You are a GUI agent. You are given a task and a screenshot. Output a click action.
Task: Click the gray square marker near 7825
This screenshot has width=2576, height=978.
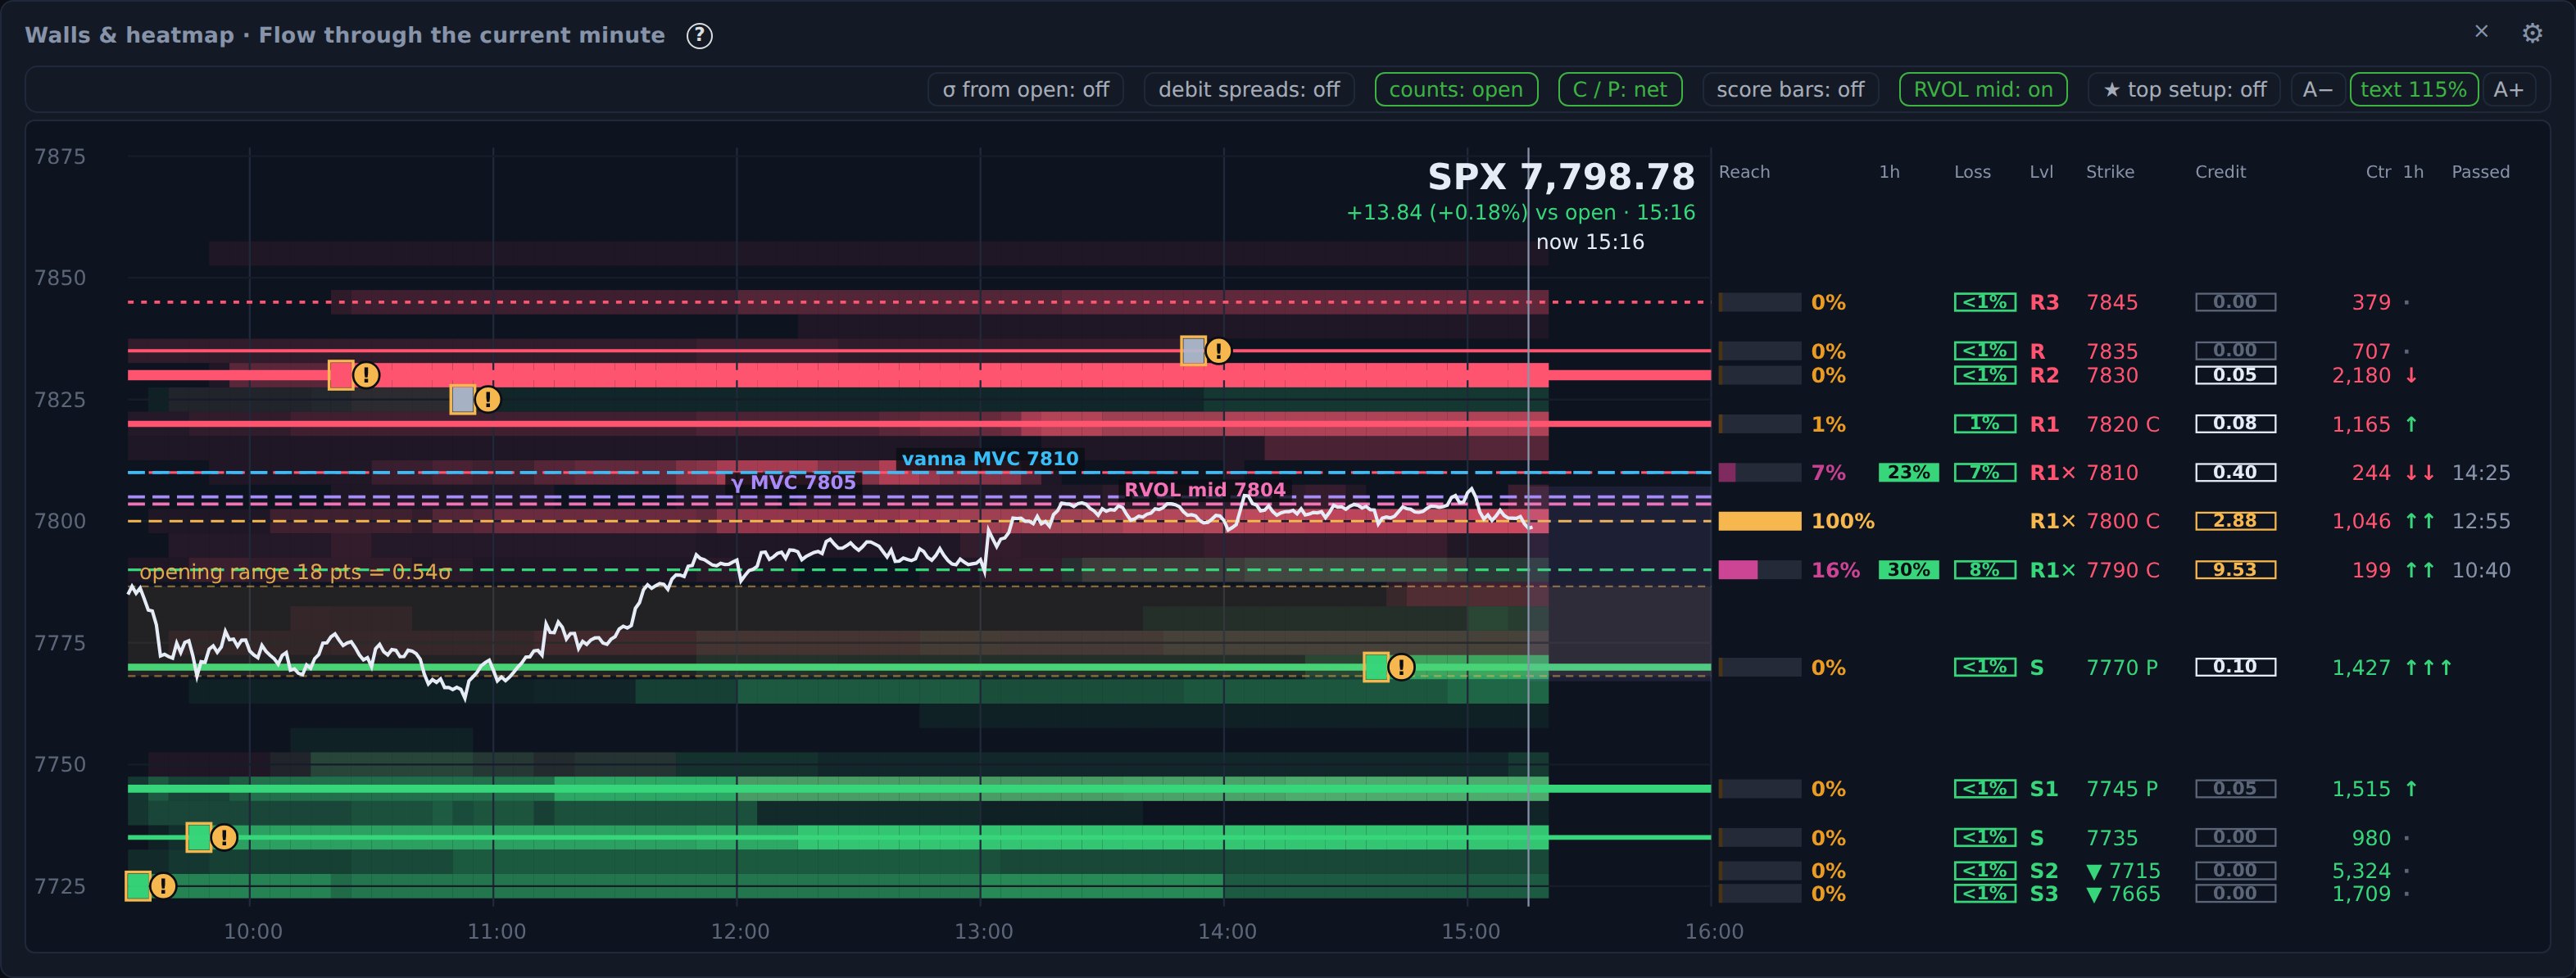[462, 400]
